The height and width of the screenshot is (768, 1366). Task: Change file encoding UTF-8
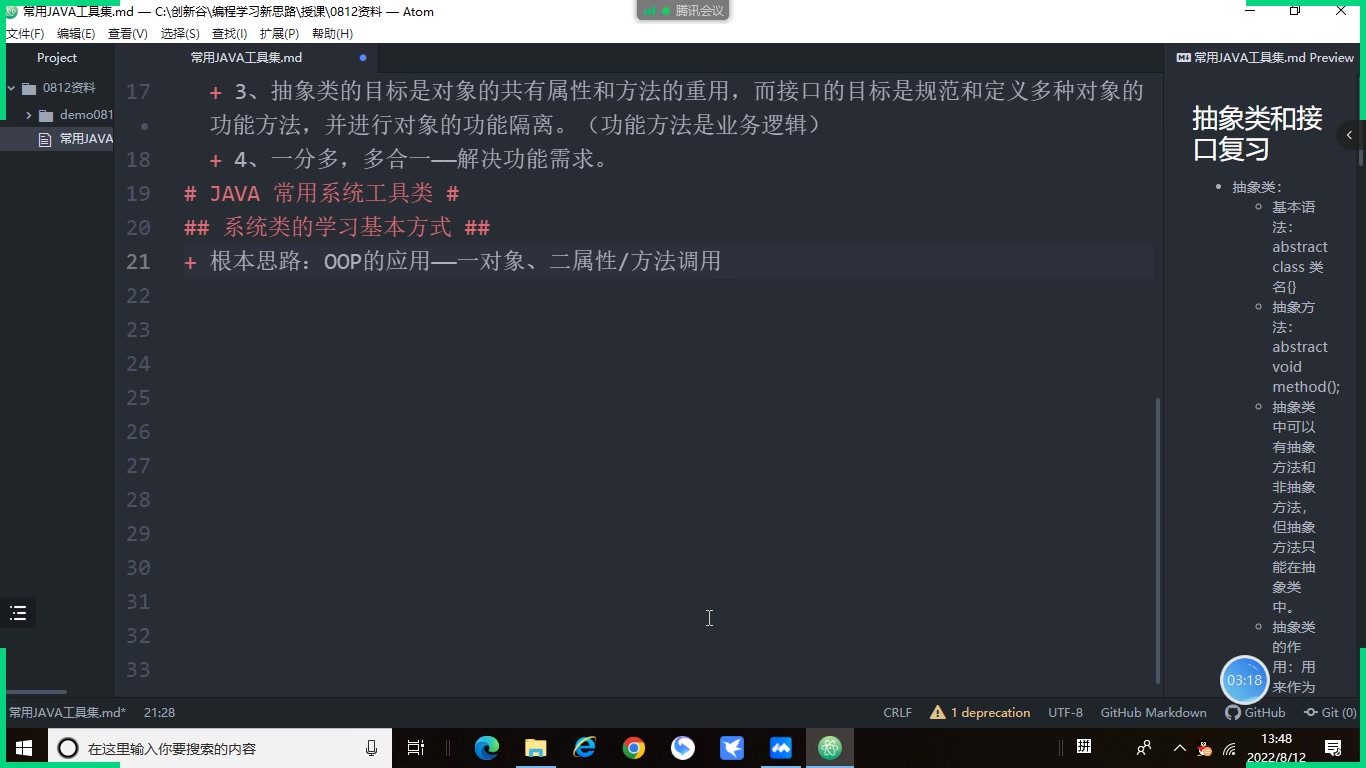coord(1065,713)
